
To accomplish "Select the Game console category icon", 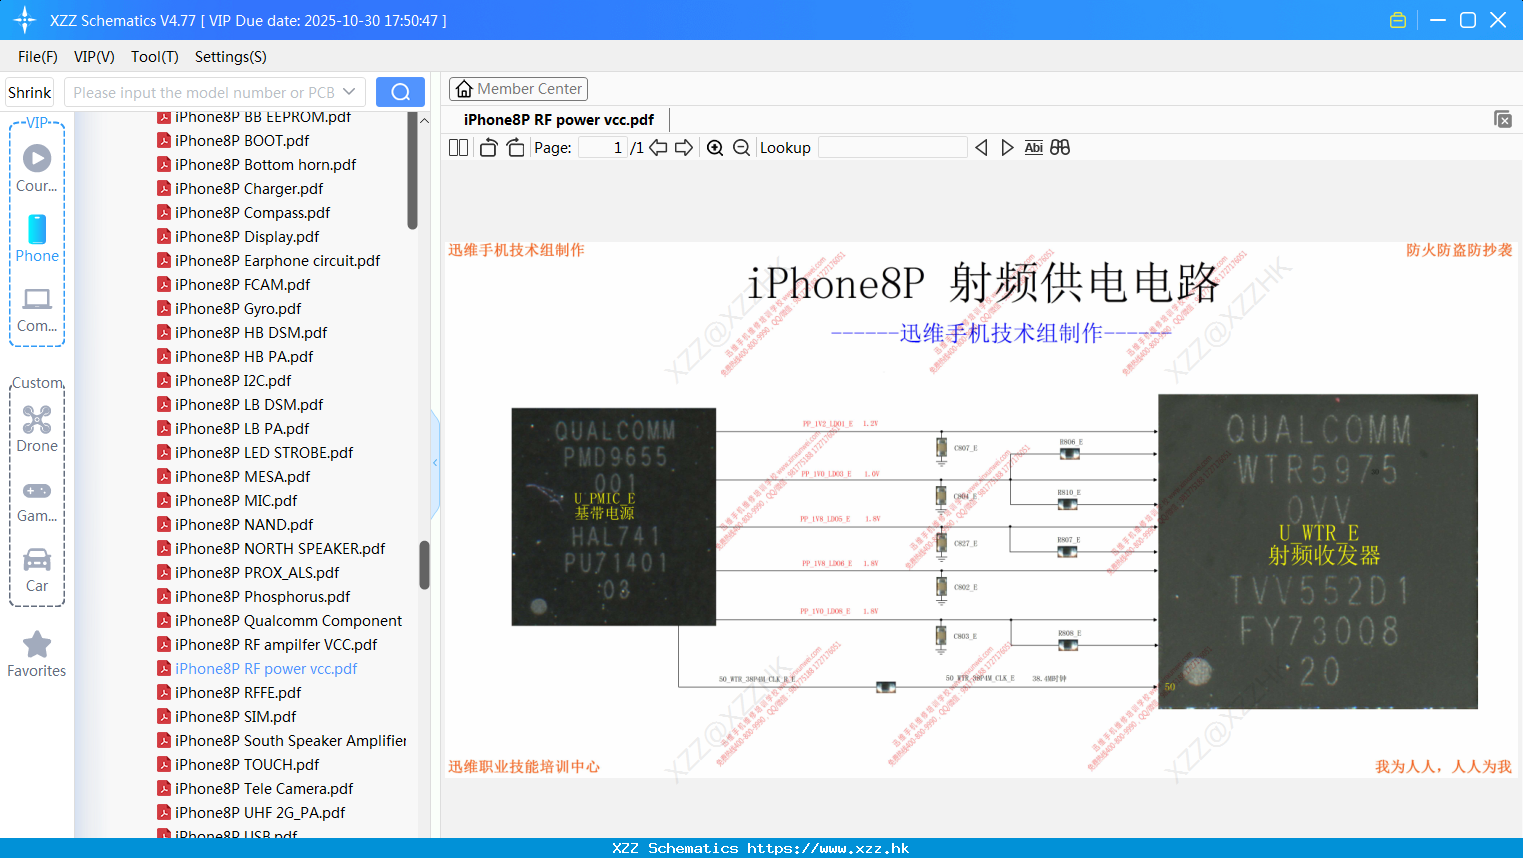I will pyautogui.click(x=37, y=501).
